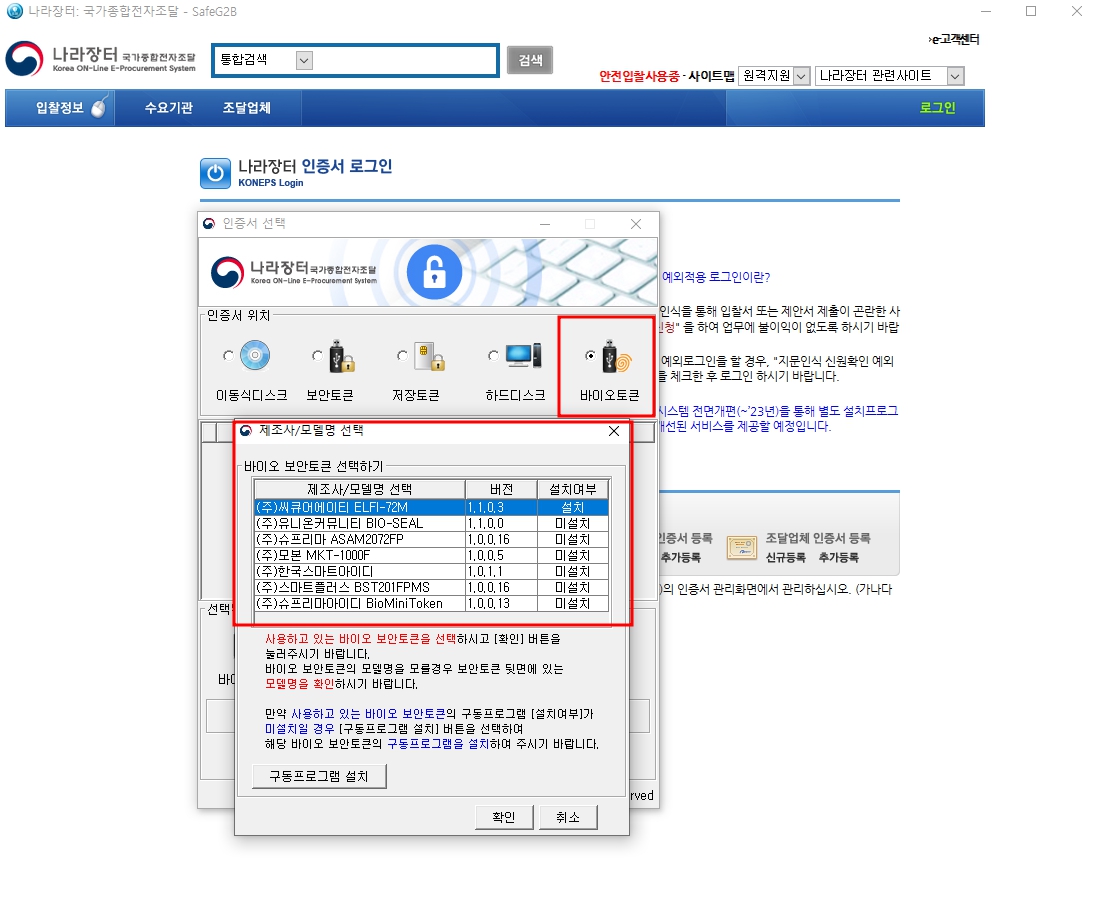Open the 수요기관 menu
Screen dimensions: 1097x901
point(169,108)
